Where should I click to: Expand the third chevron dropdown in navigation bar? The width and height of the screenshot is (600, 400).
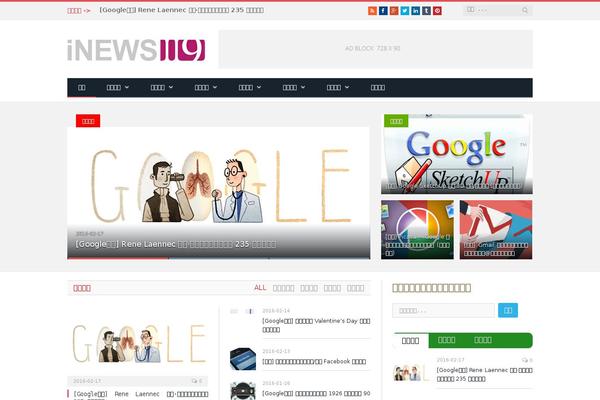click(205, 88)
